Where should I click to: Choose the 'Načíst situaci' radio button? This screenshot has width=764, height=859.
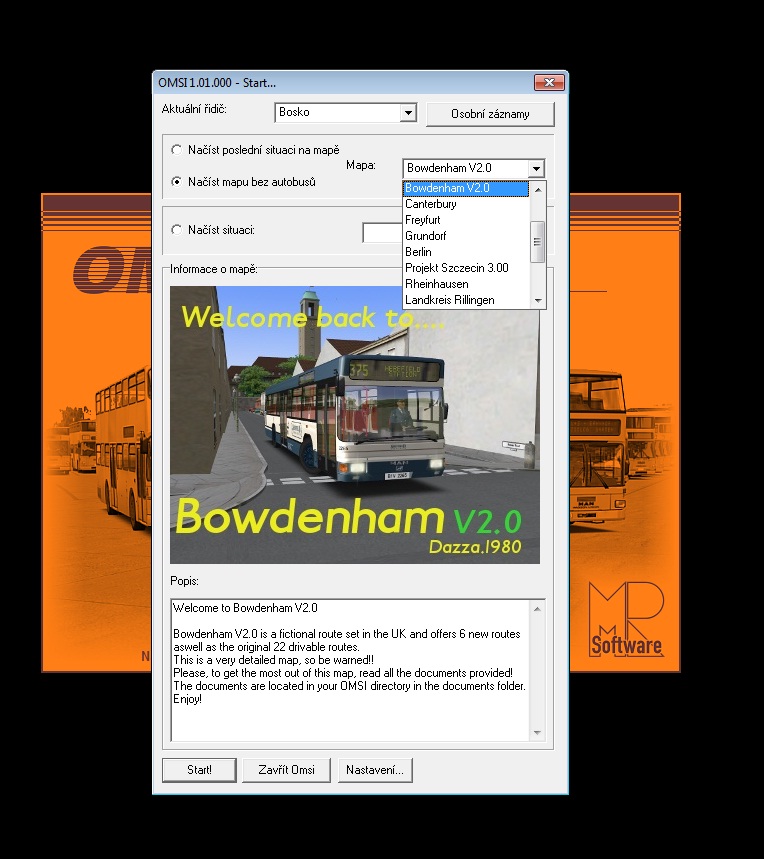click(177, 230)
